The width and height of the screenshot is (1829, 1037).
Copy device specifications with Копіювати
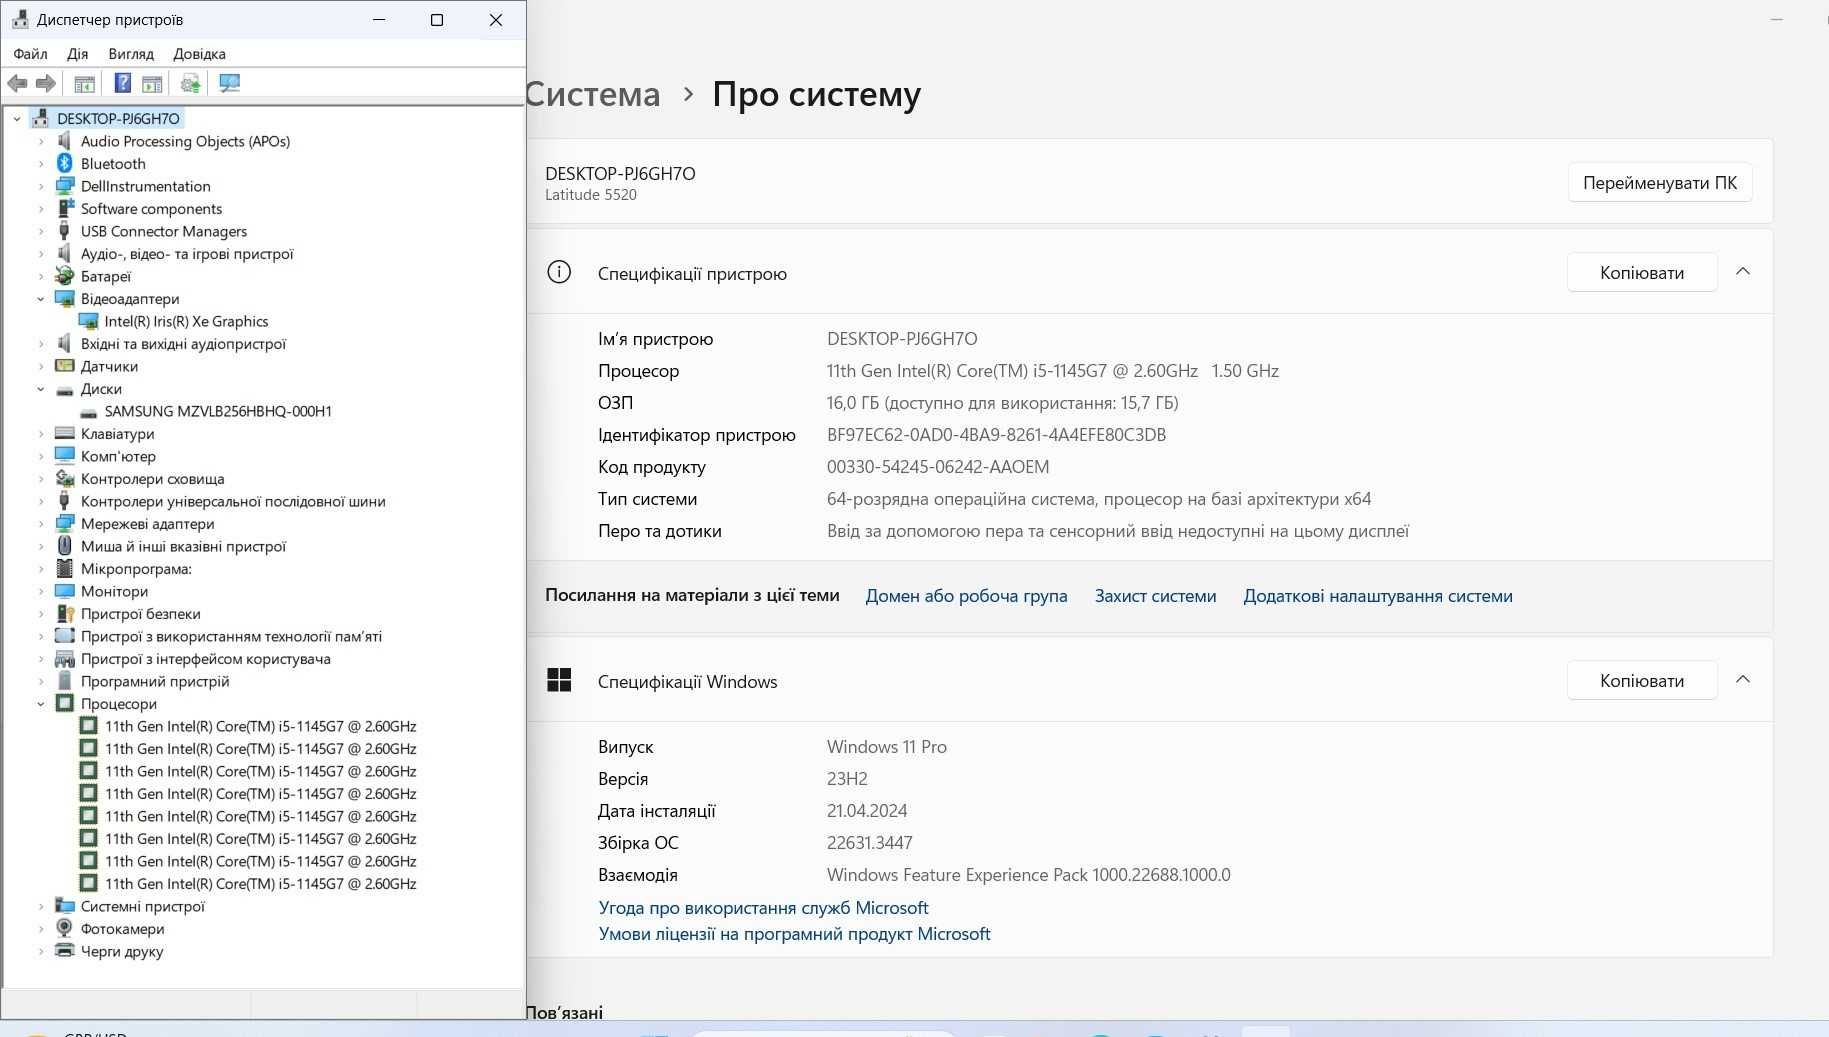tap(1642, 272)
